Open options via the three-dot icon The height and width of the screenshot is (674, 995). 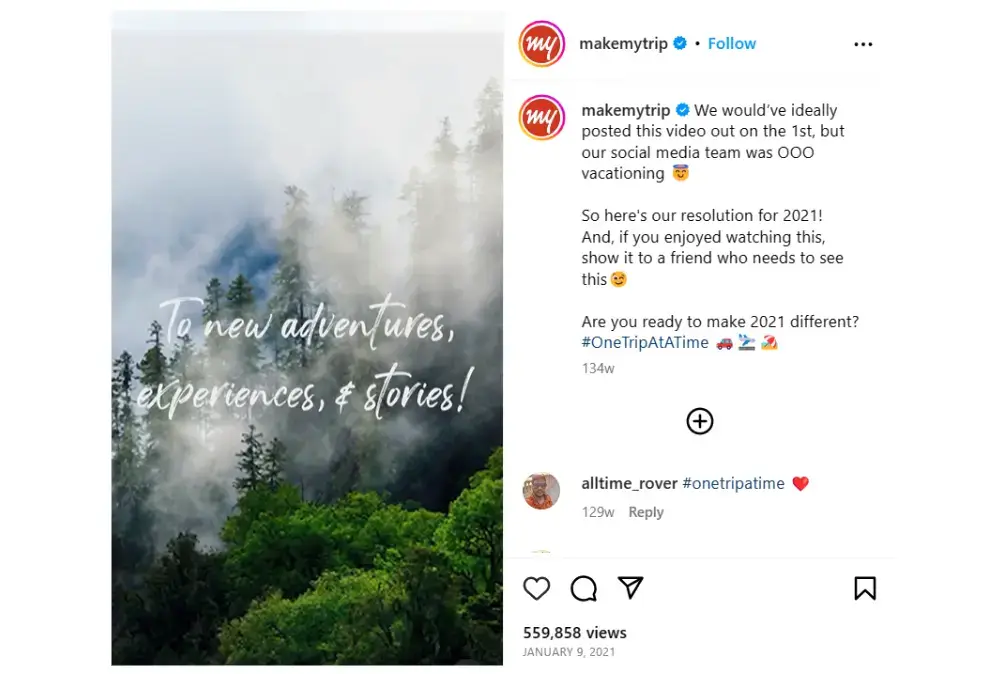click(x=863, y=43)
